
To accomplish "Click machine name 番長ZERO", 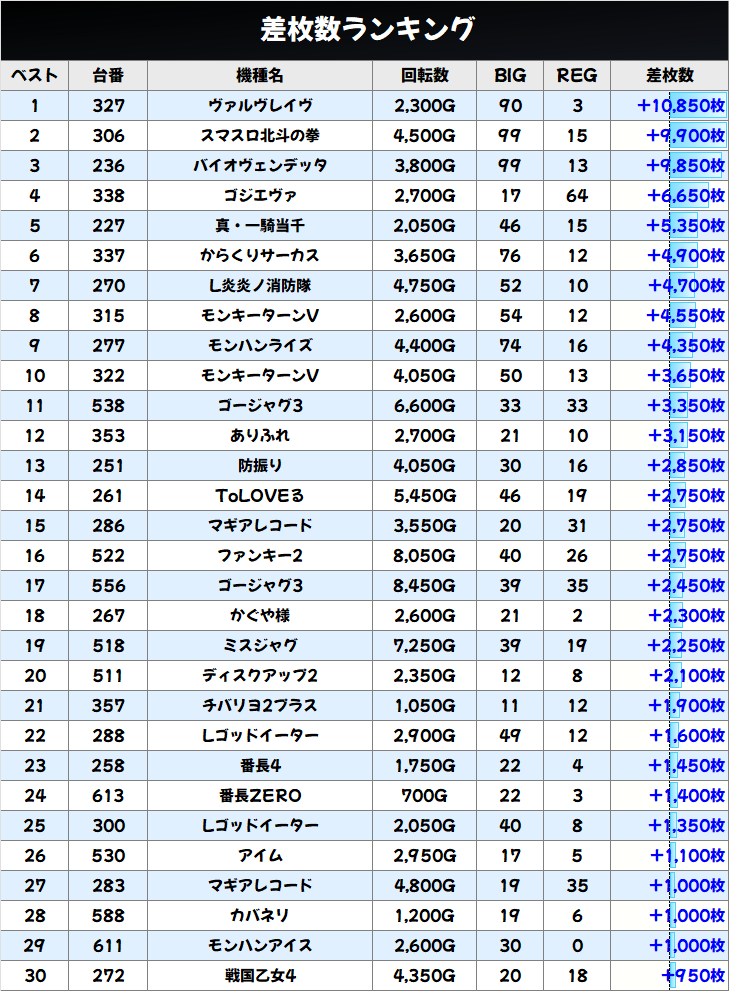I will 260,796.
